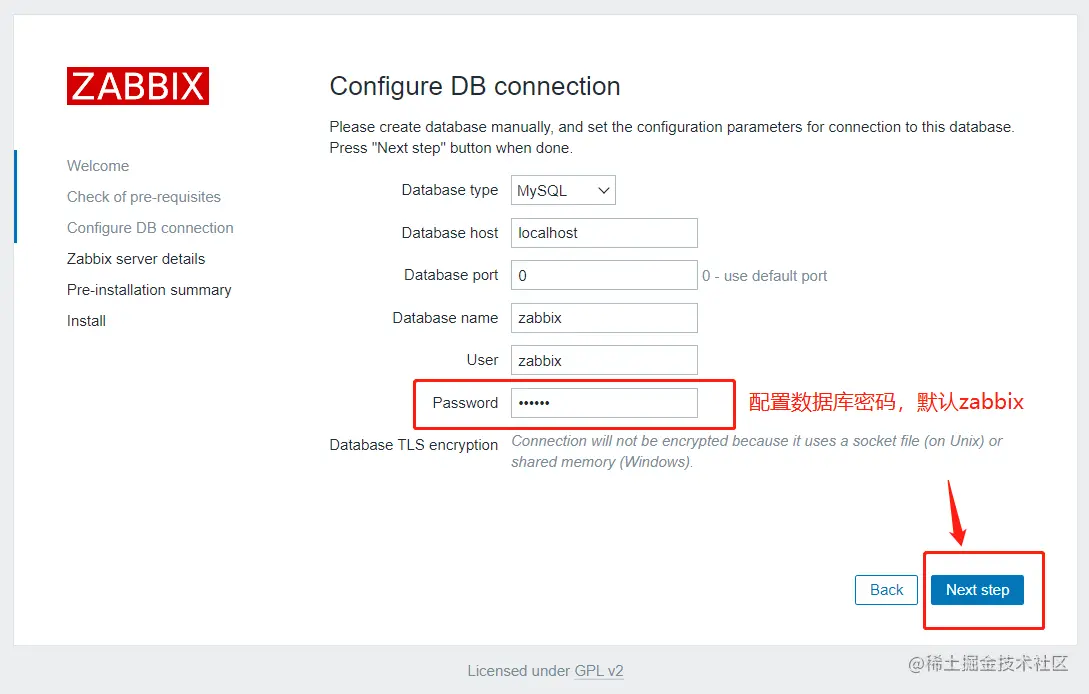This screenshot has width=1089, height=694.
Task: Focus the Database name field
Action: pyautogui.click(x=604, y=317)
